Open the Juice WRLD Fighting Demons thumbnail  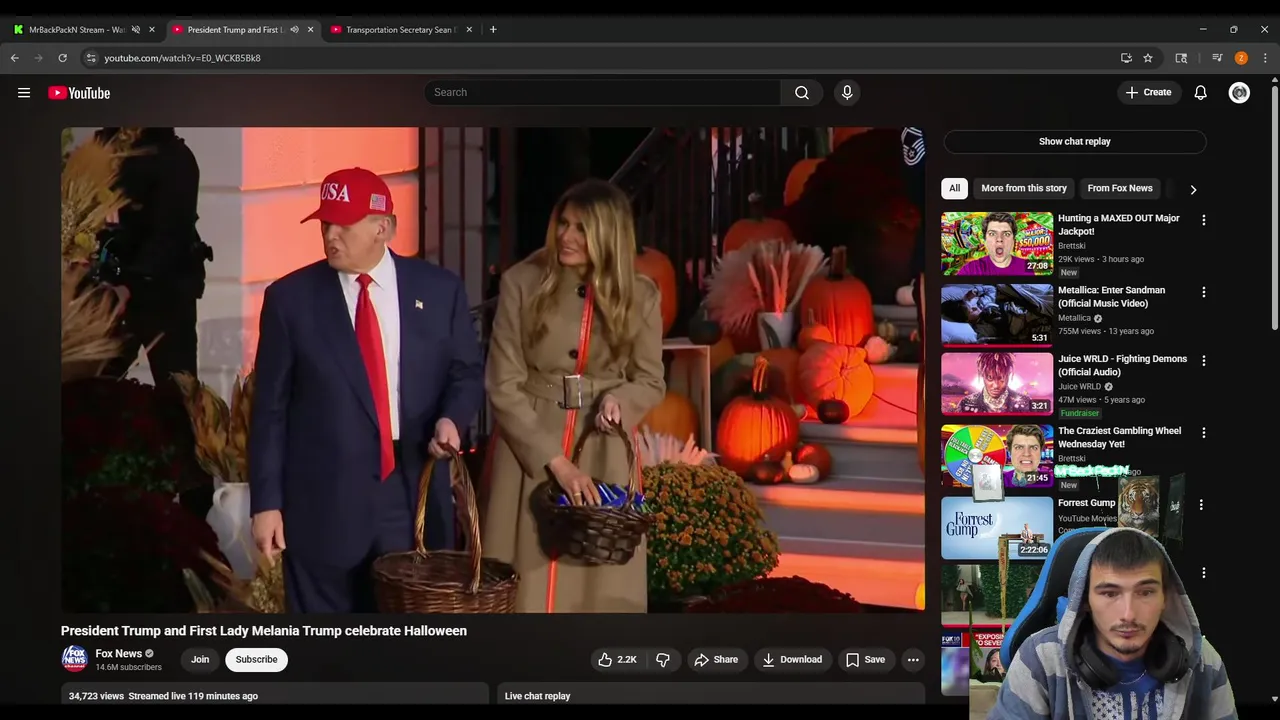997,384
